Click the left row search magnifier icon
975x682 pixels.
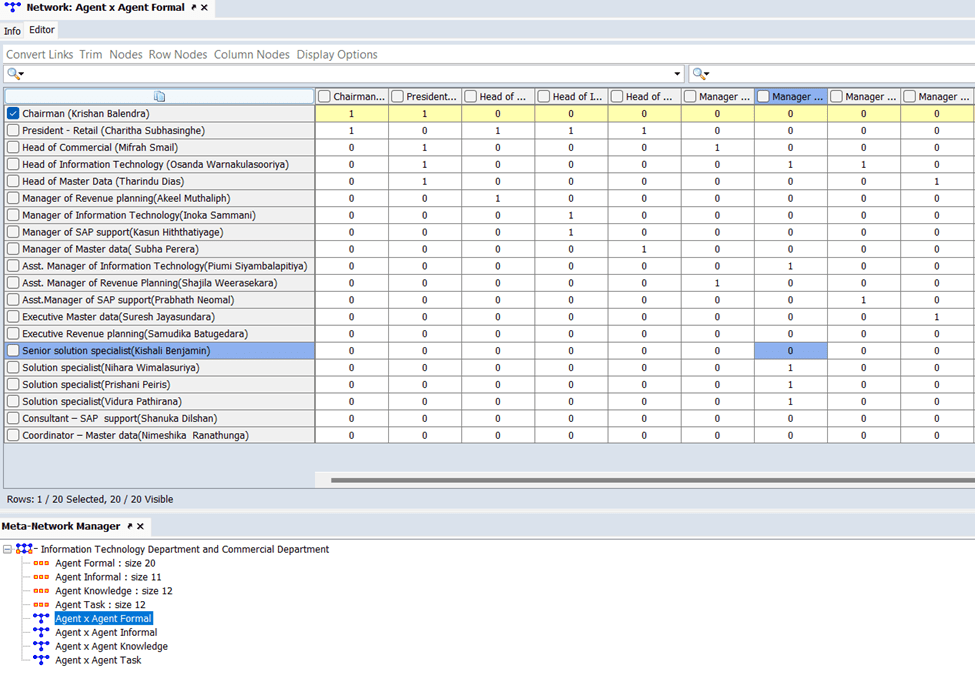13,74
